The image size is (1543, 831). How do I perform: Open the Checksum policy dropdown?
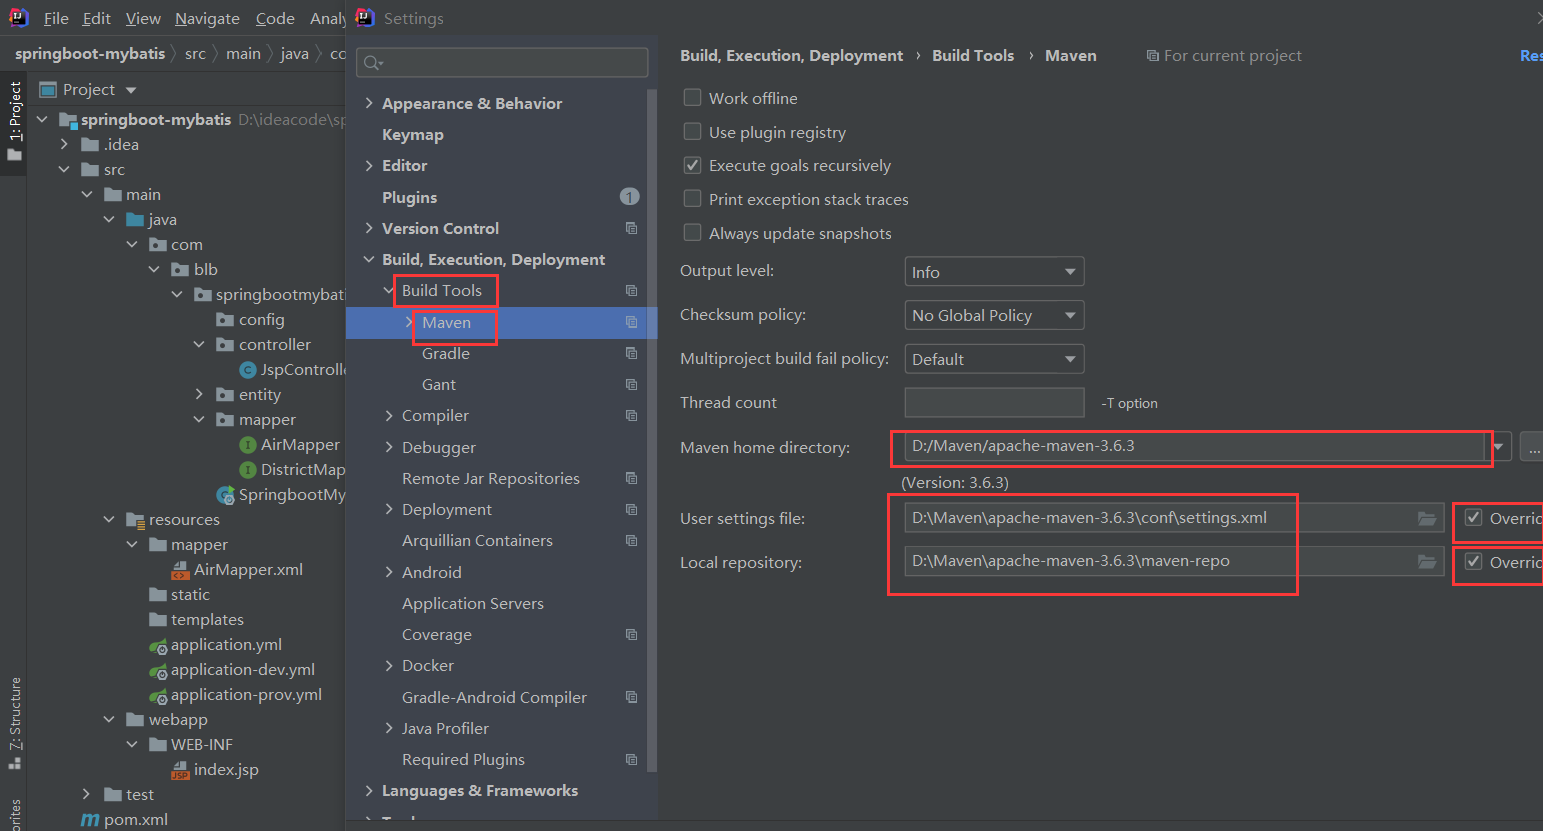click(x=994, y=315)
